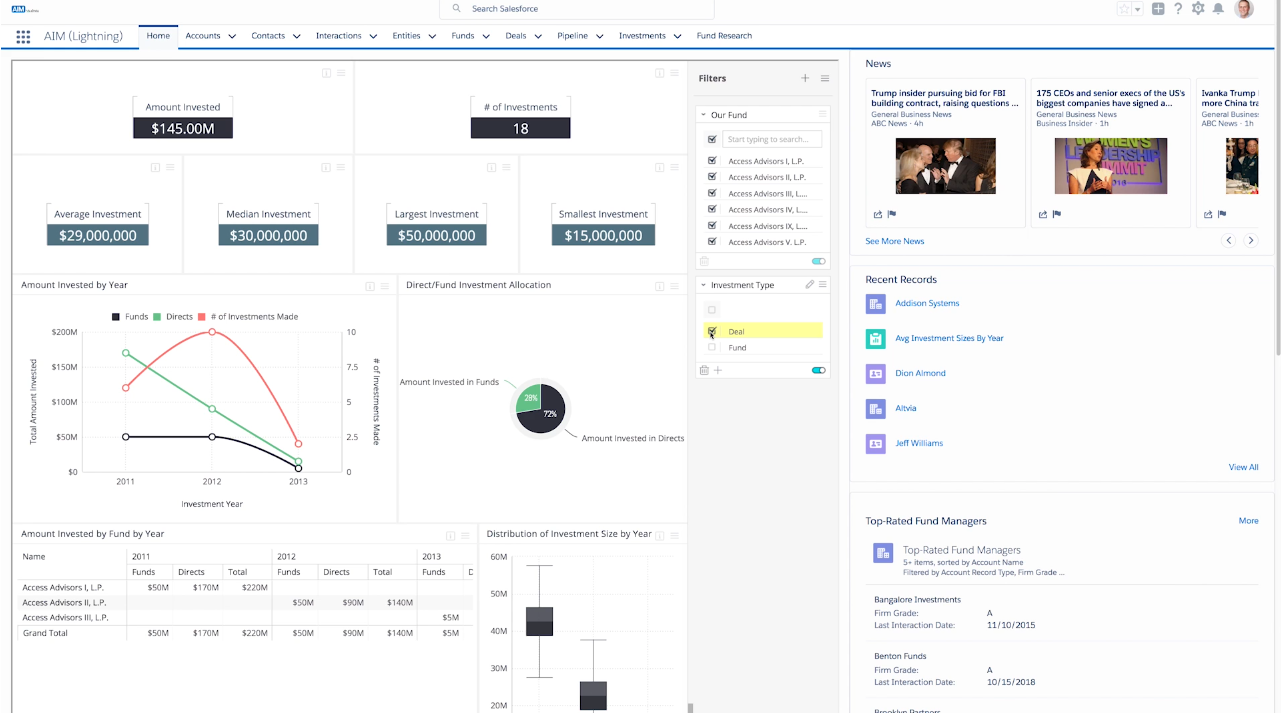Click the global actions plus icon

[1158, 9]
